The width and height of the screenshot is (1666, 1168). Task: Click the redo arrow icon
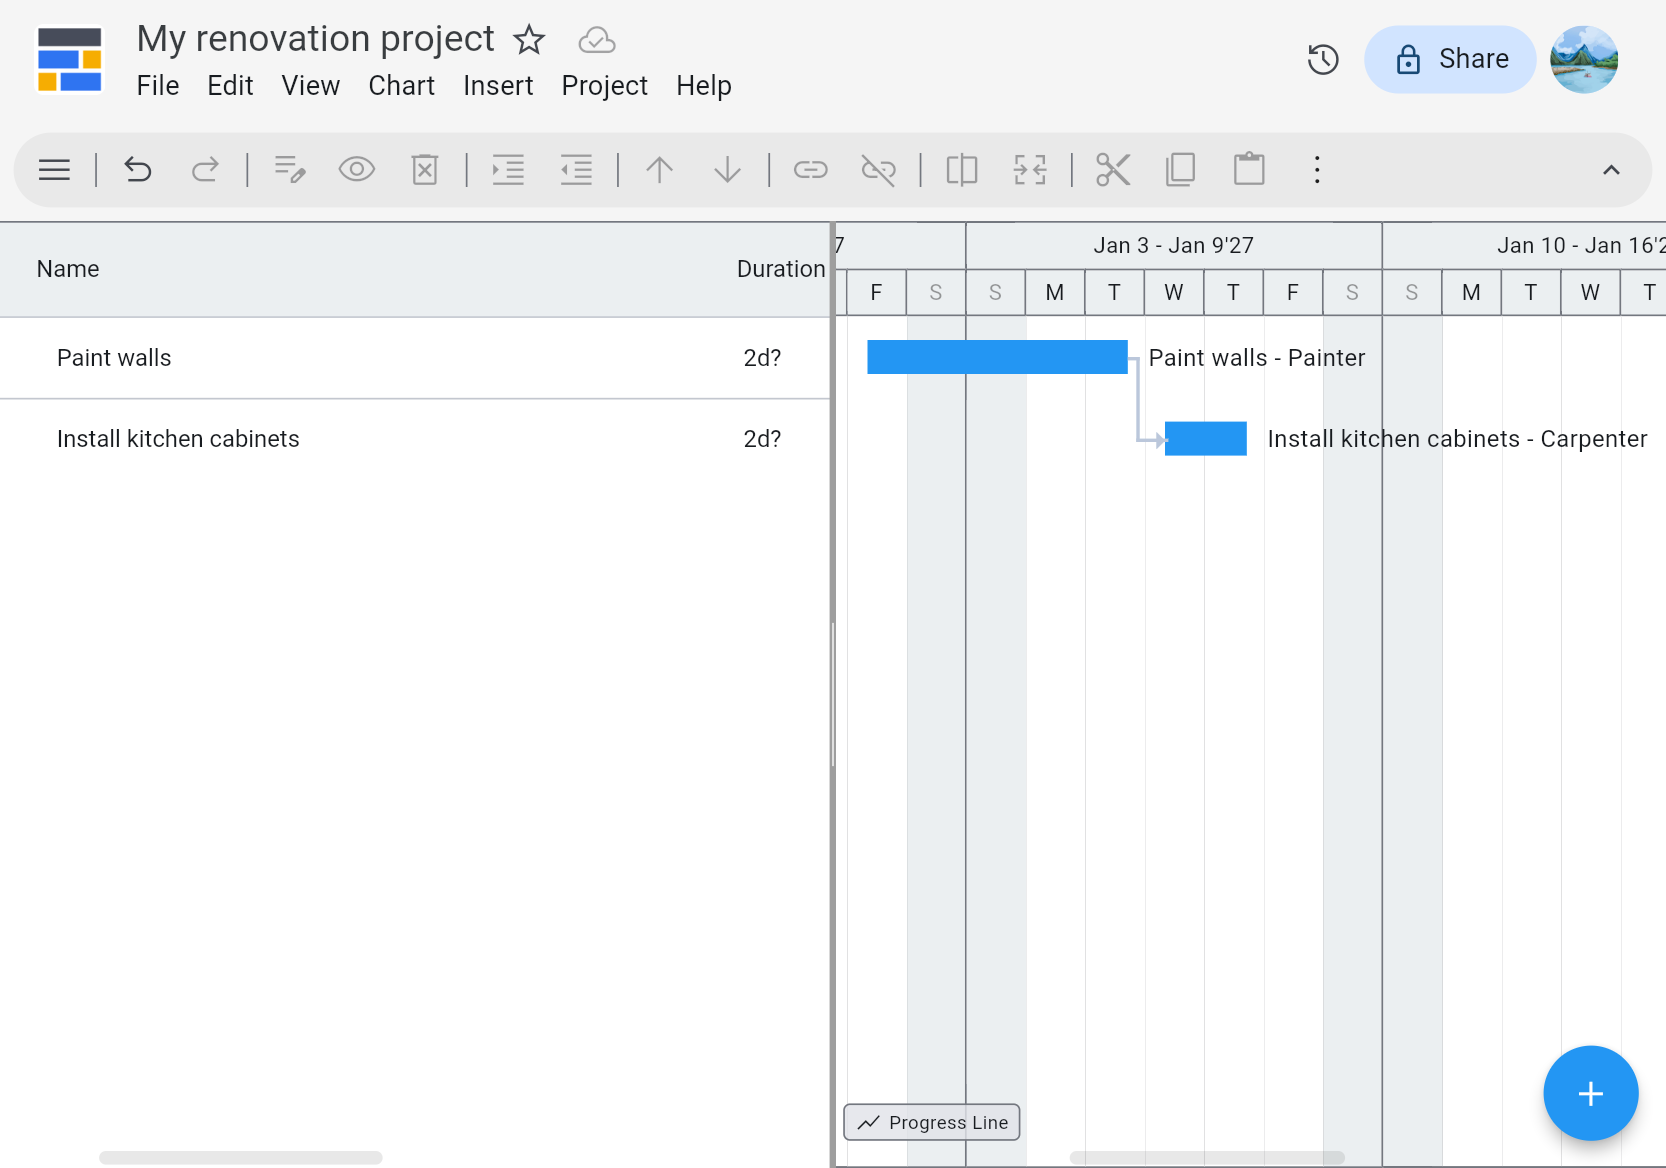[x=205, y=170]
